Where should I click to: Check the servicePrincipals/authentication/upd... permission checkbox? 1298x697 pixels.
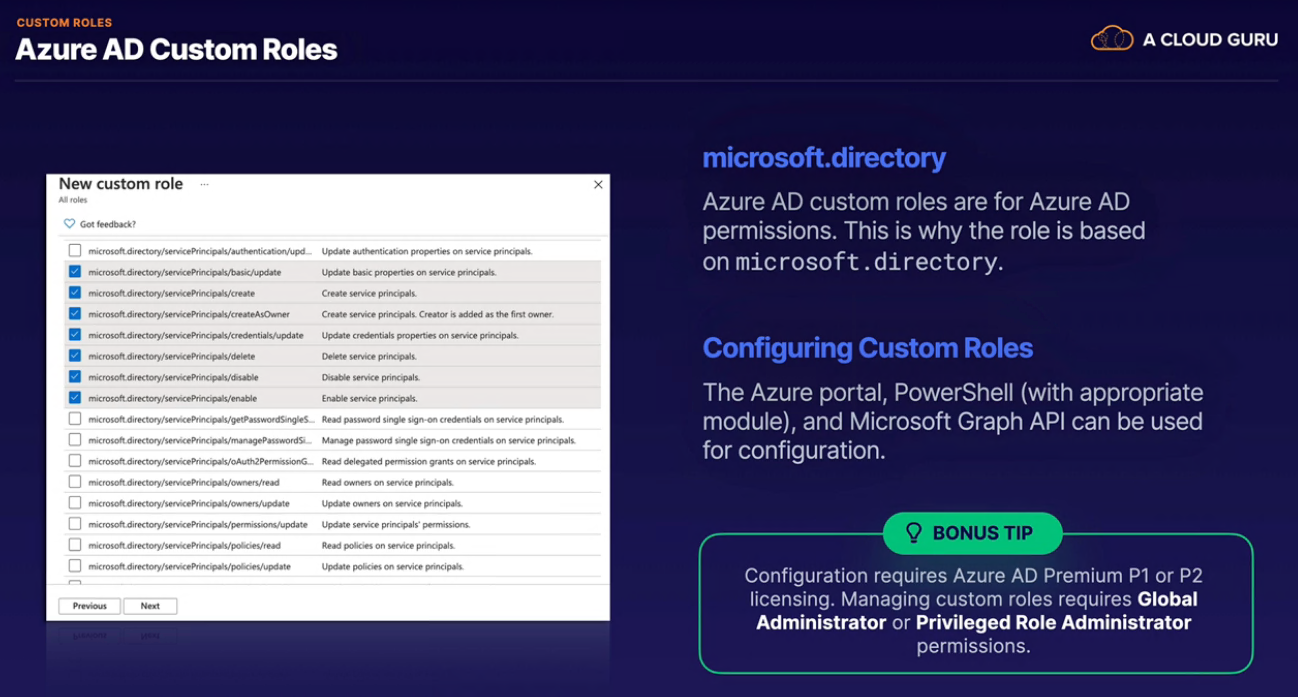[x=75, y=251]
